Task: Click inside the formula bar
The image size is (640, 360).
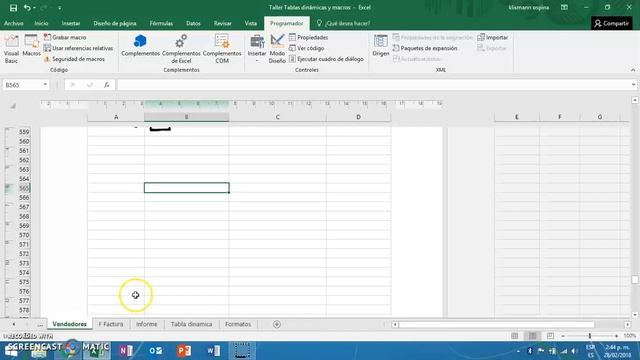Action: point(373,85)
